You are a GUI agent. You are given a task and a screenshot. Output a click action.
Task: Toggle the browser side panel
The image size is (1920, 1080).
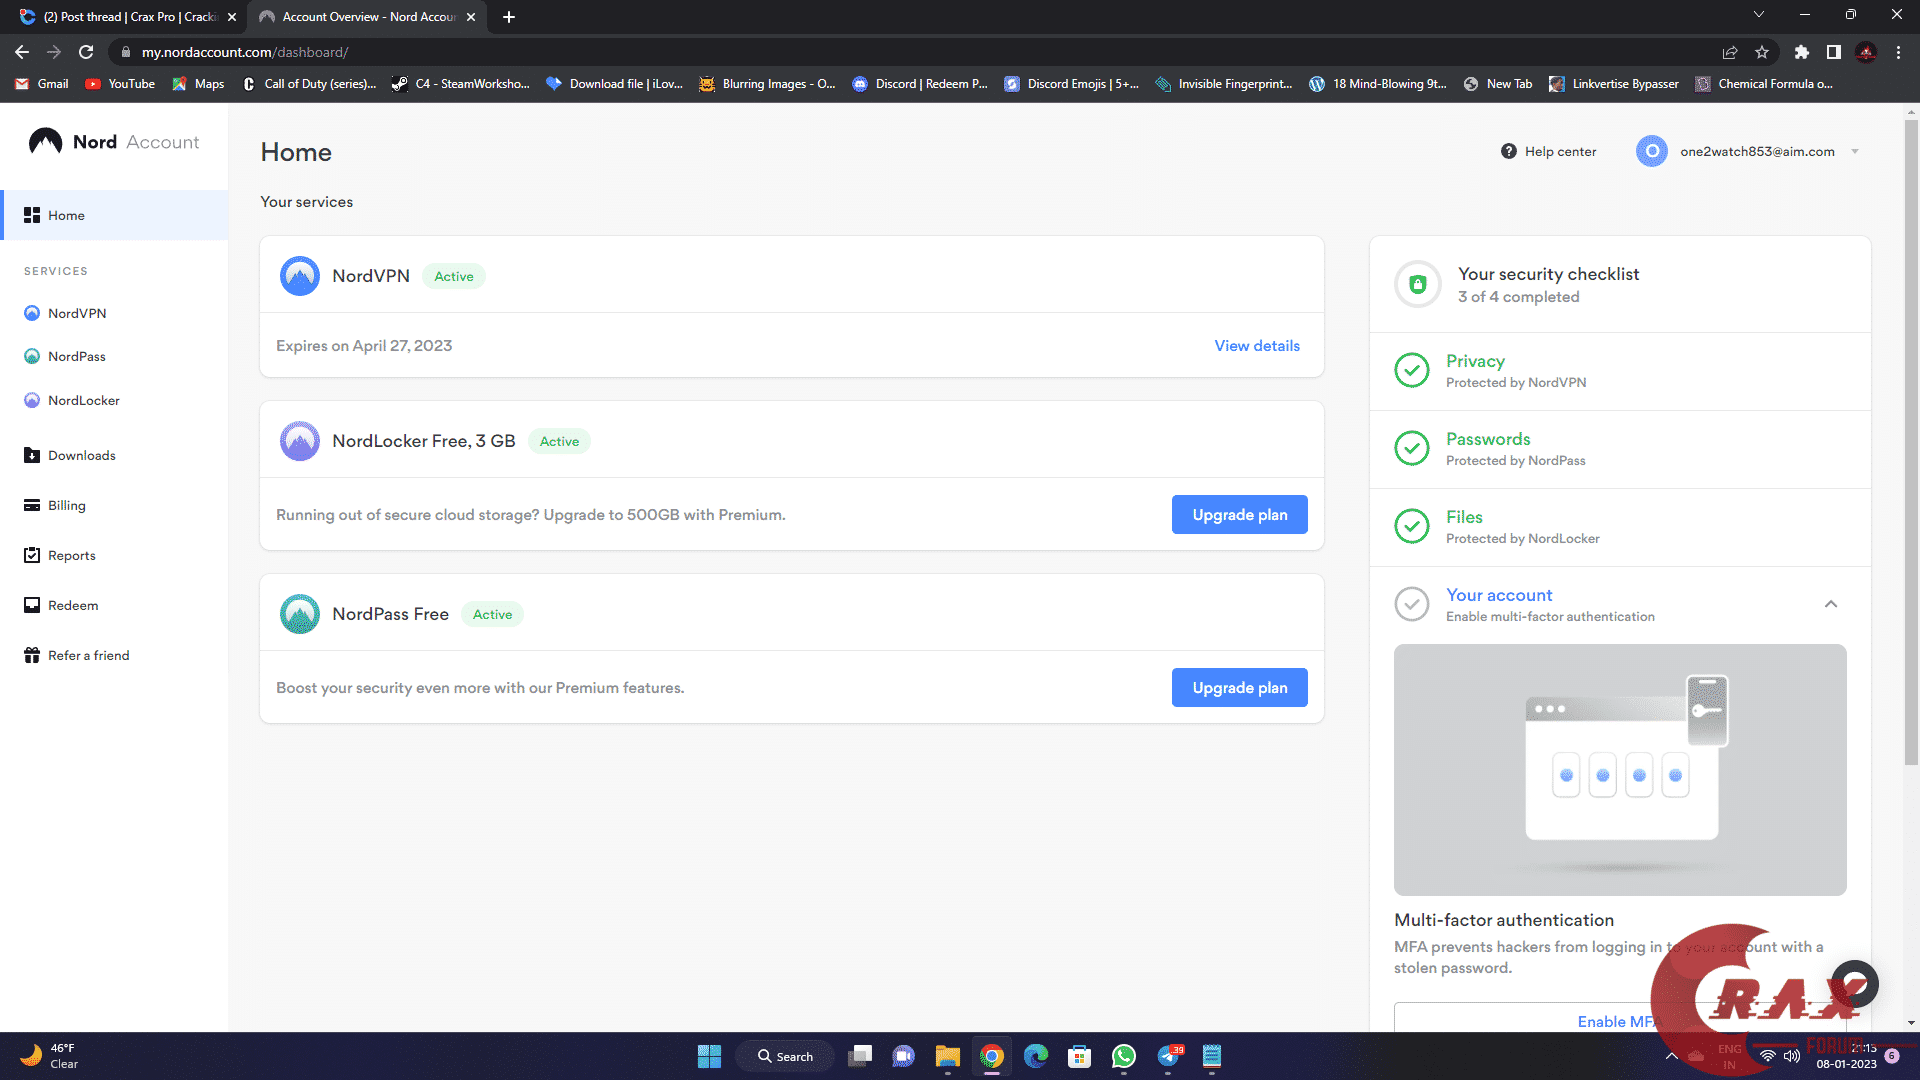coord(1834,52)
